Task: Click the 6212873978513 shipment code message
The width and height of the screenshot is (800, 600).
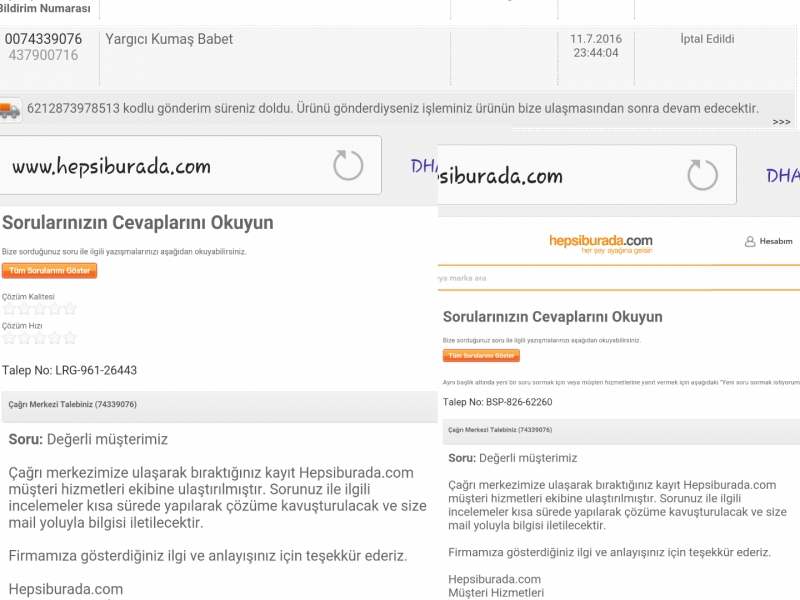Action: pyautogui.click(x=393, y=108)
